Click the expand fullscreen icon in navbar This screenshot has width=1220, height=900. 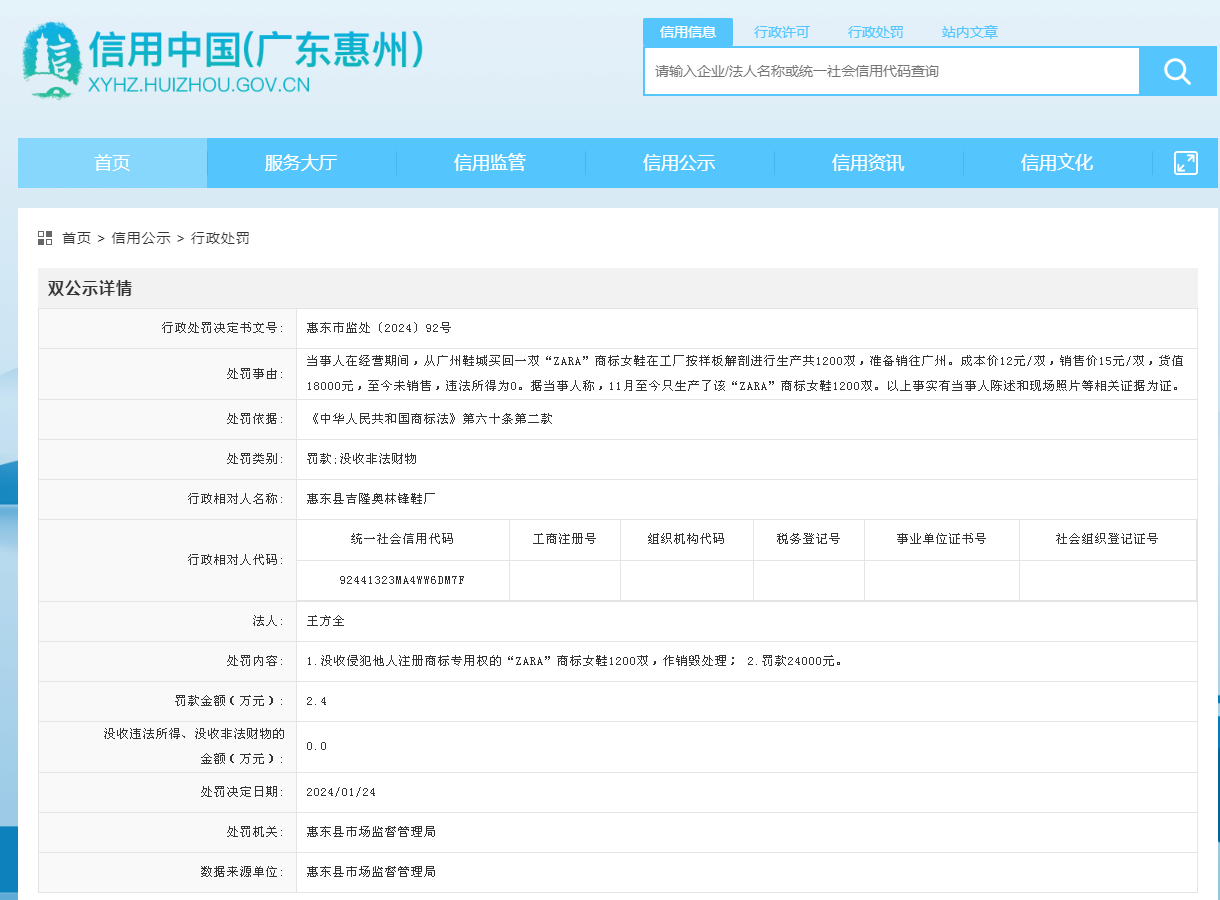tap(1186, 163)
